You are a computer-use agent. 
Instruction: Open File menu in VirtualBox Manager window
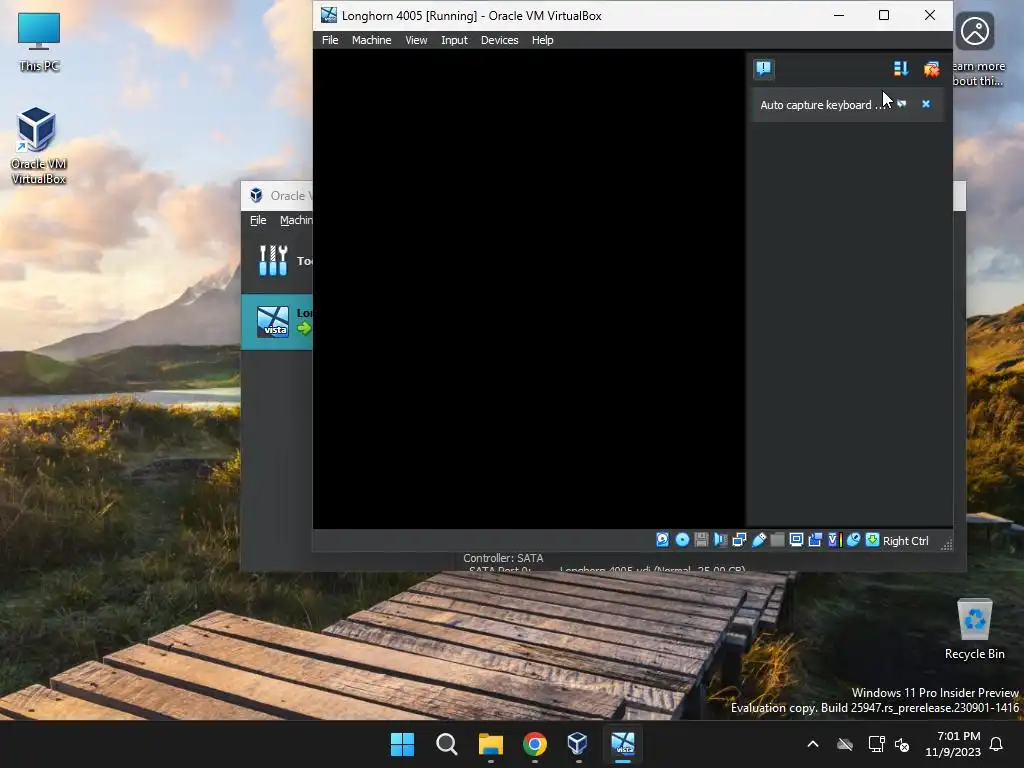(258, 220)
